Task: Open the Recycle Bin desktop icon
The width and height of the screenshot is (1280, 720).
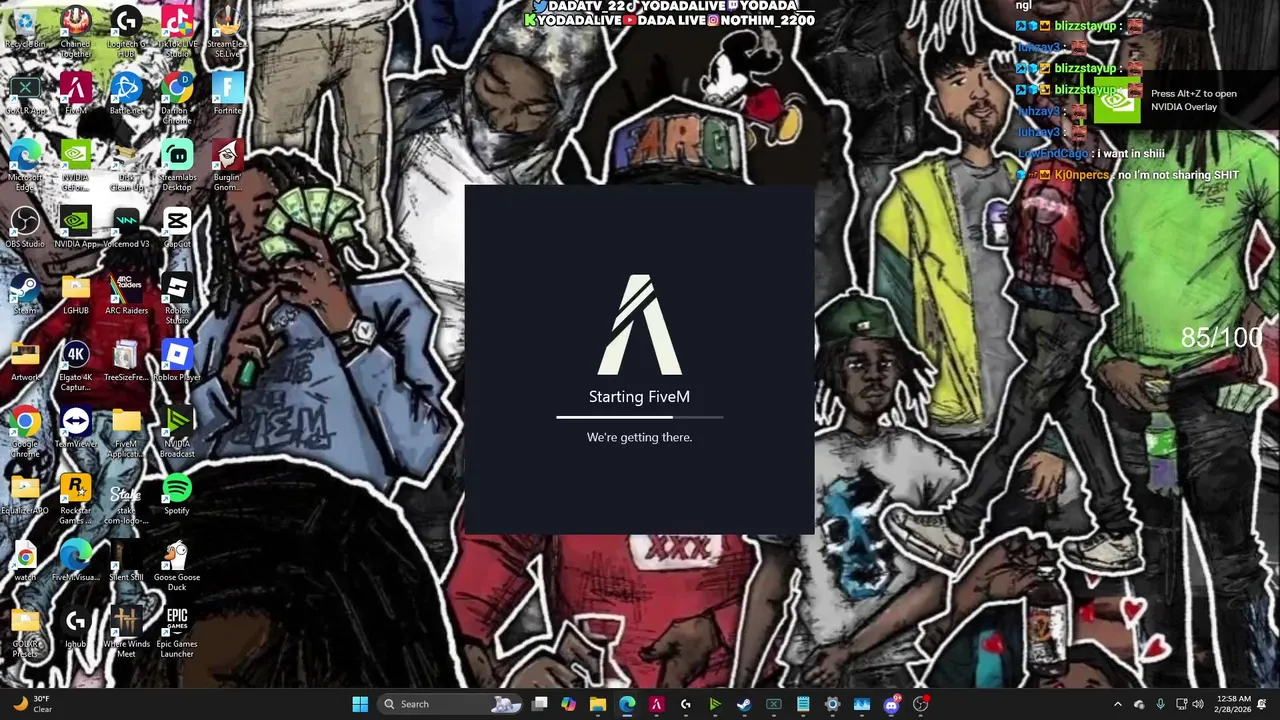Action: [x=25, y=29]
